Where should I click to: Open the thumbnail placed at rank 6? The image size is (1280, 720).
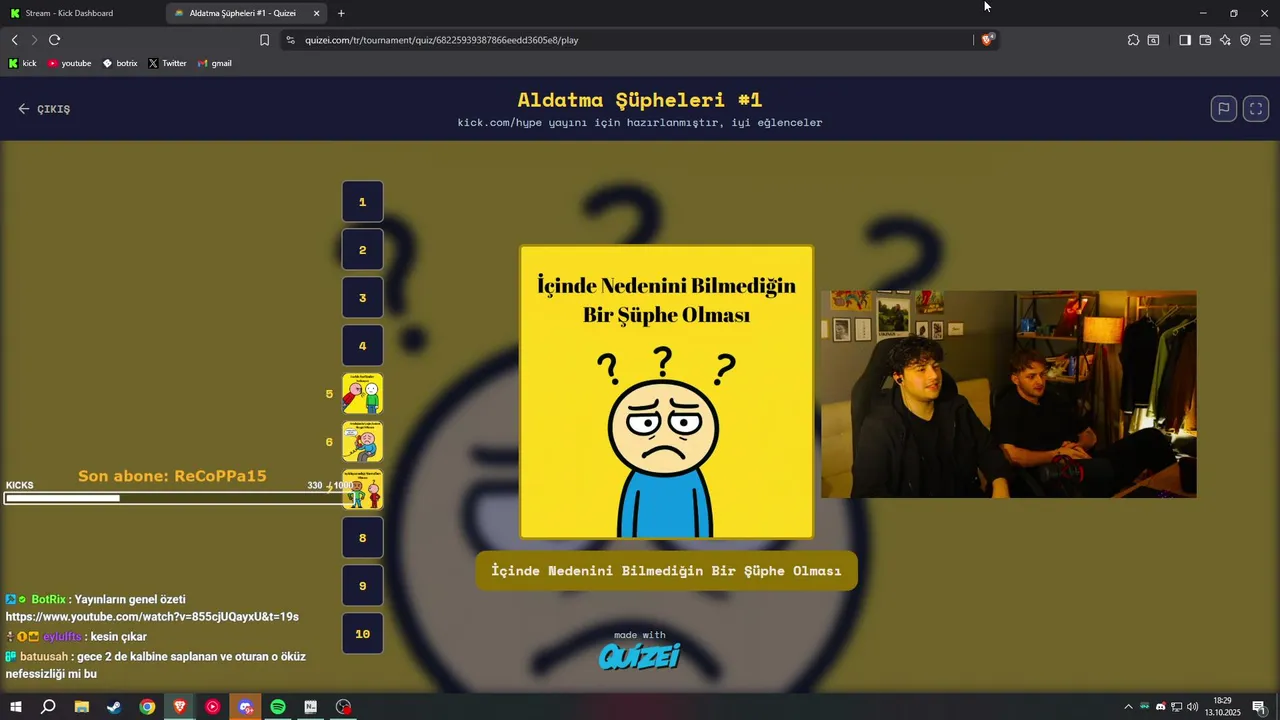tap(363, 442)
